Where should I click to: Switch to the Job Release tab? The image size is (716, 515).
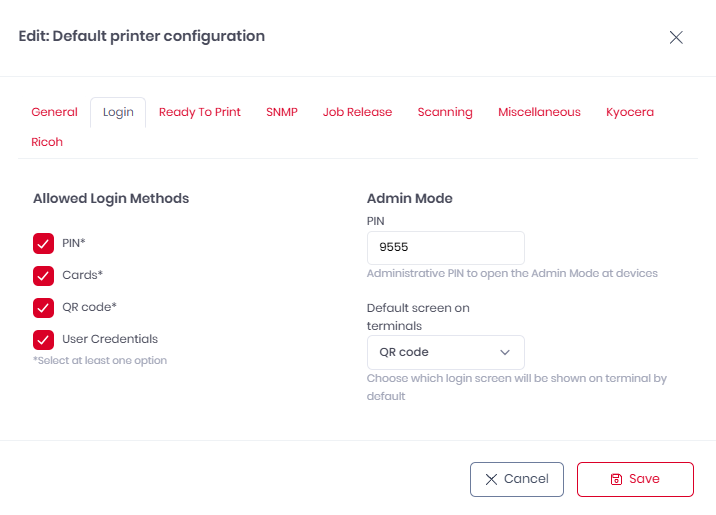[357, 112]
